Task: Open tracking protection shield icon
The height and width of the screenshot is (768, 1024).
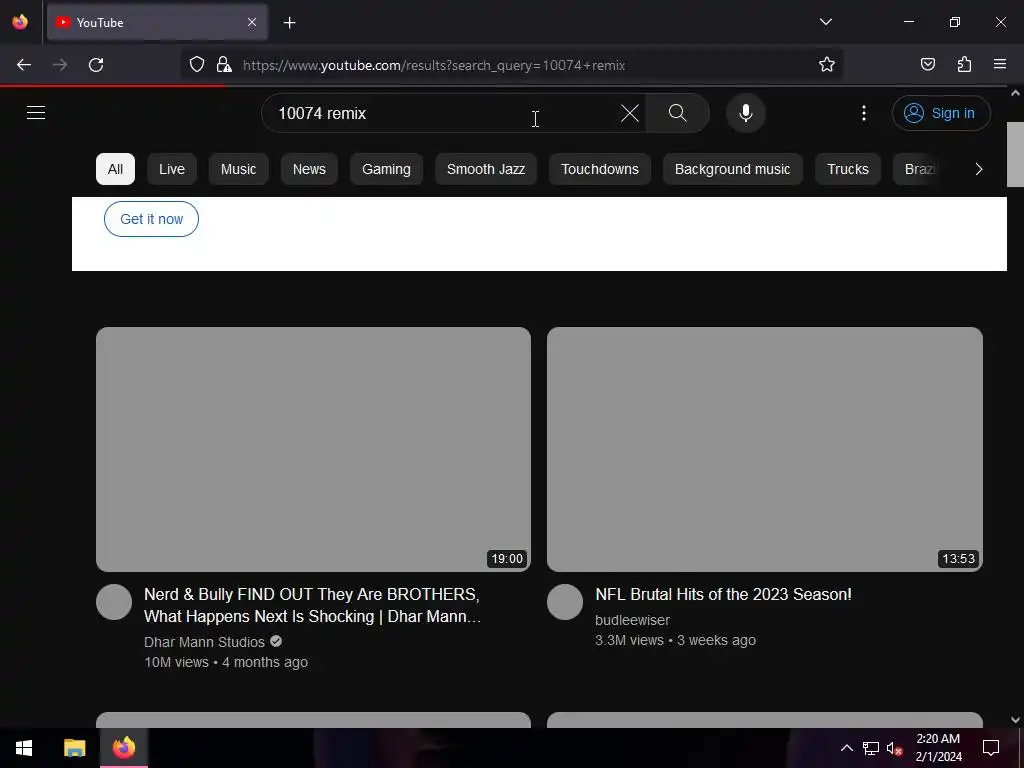Action: tap(197, 65)
